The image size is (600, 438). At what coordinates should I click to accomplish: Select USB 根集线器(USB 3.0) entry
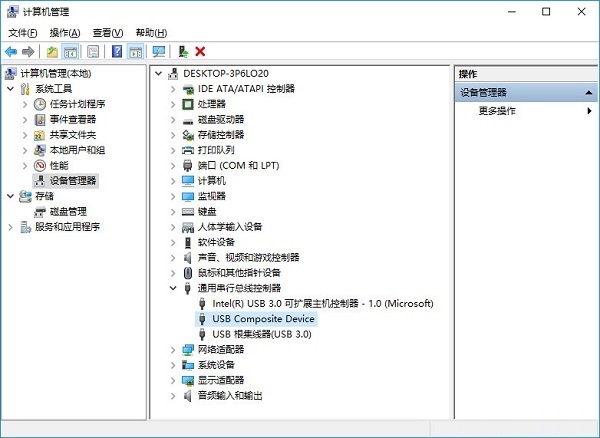262,334
